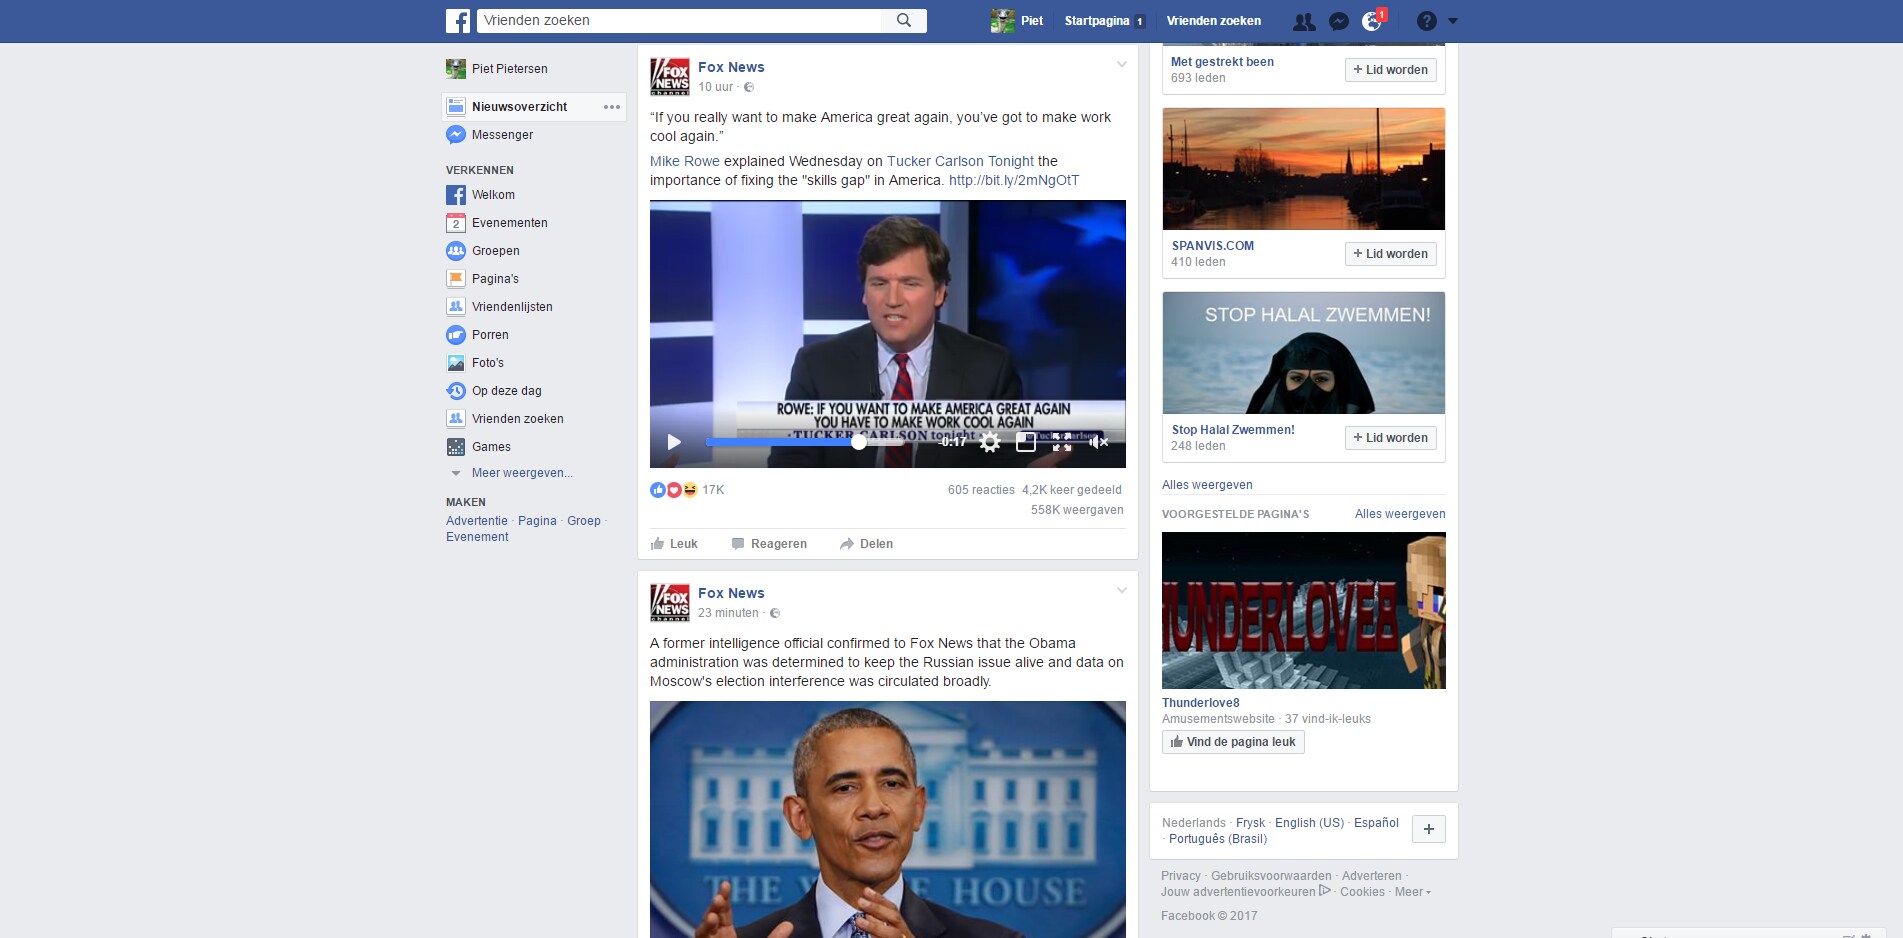The width and height of the screenshot is (1903, 938).
Task: Add a language with the plus button
Action: pos(1429,829)
